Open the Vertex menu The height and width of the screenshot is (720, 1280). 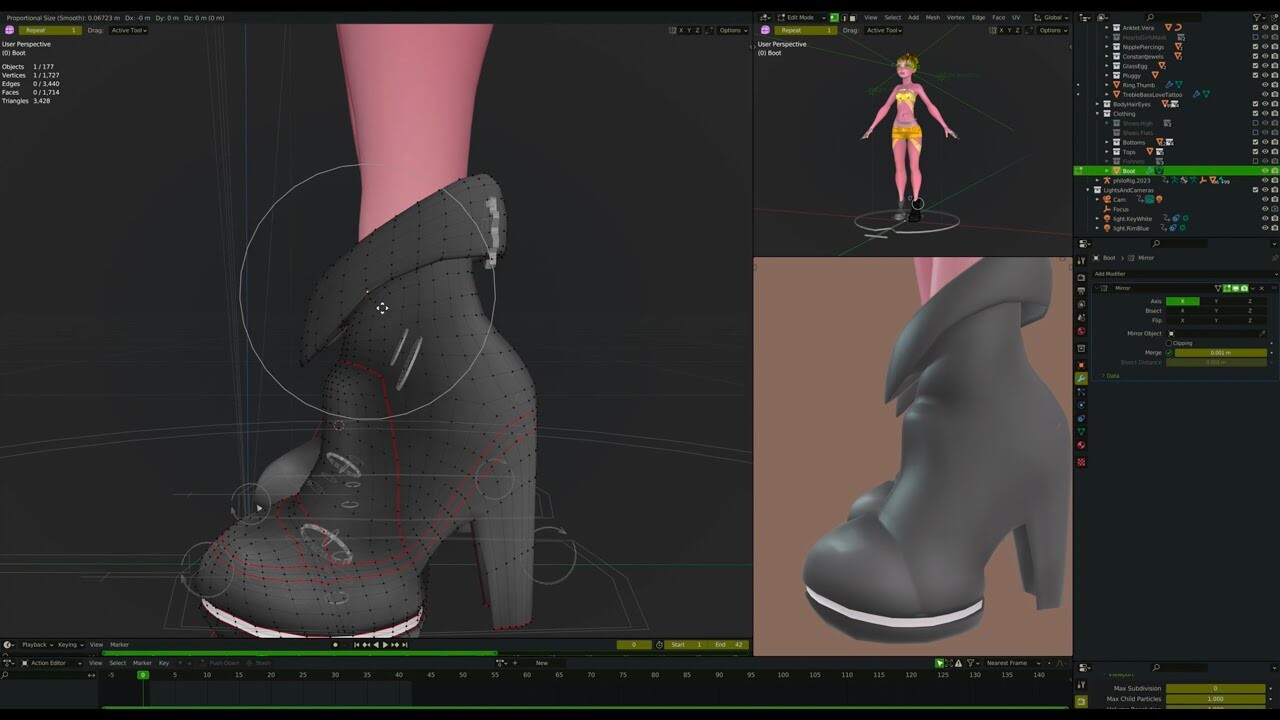click(x=957, y=17)
